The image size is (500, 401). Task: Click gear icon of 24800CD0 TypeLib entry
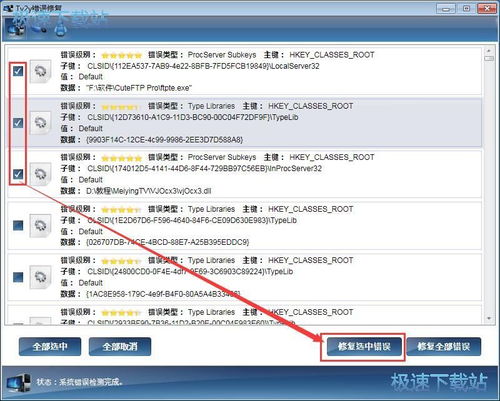click(41, 277)
